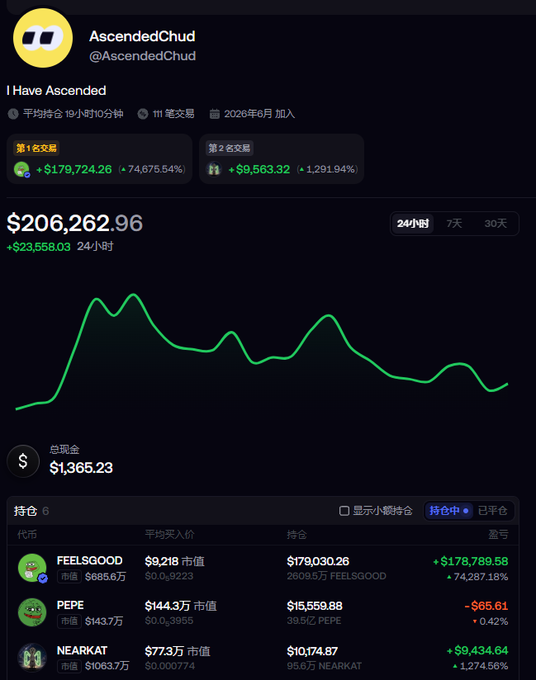Click the 持仓 6 positions heading
536x680 pixels.
(31, 511)
